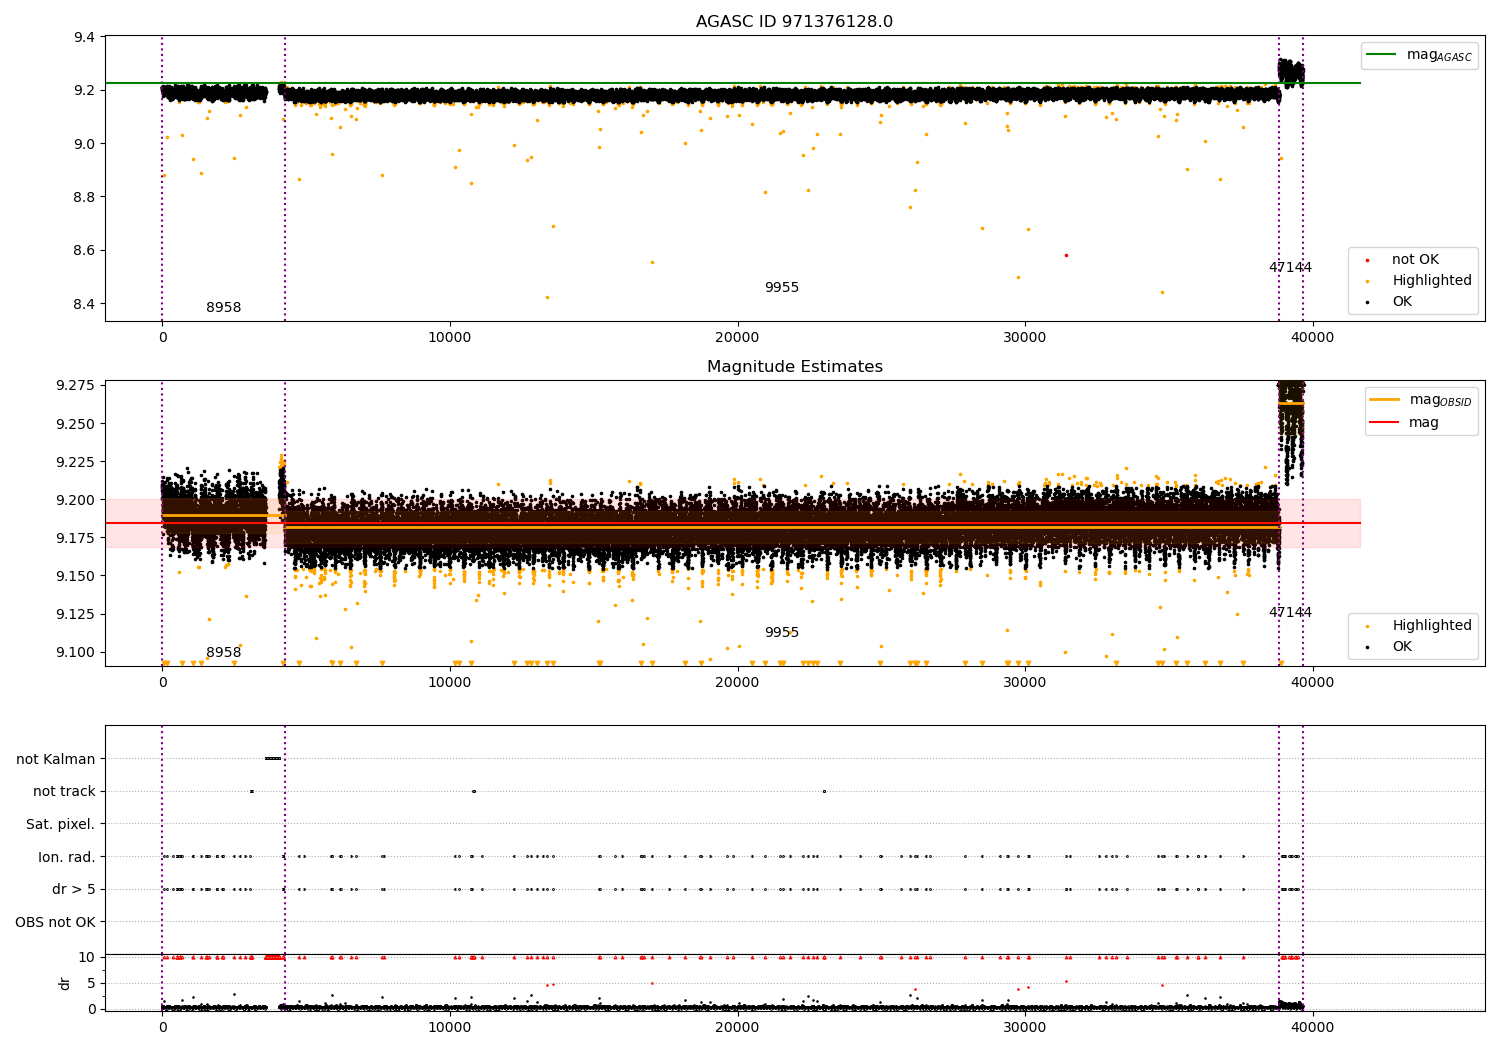Click the 9.125 y-axis tick label
The image size is (1500, 1050).
(x=76, y=614)
